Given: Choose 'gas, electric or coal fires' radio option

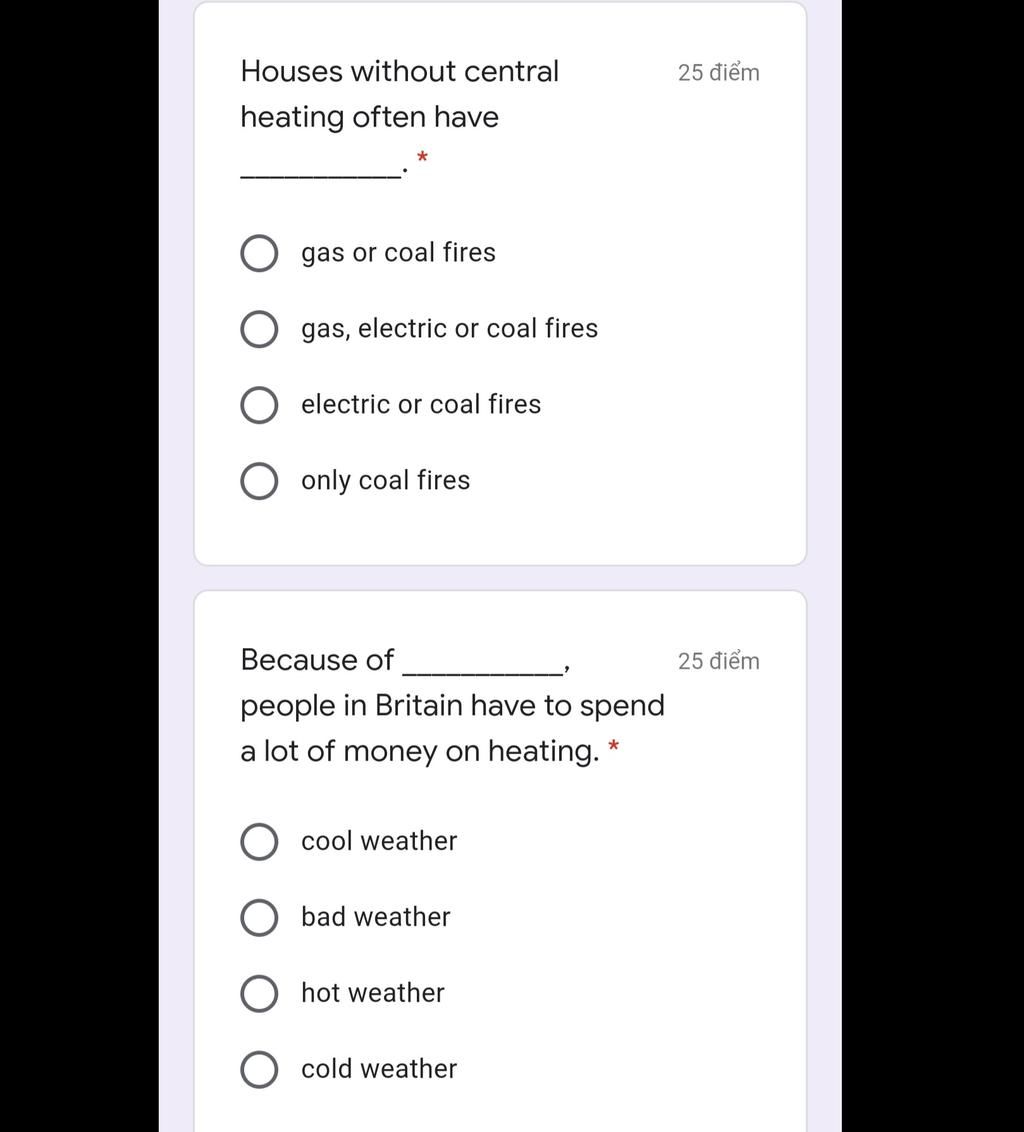Looking at the screenshot, I should click(x=259, y=329).
